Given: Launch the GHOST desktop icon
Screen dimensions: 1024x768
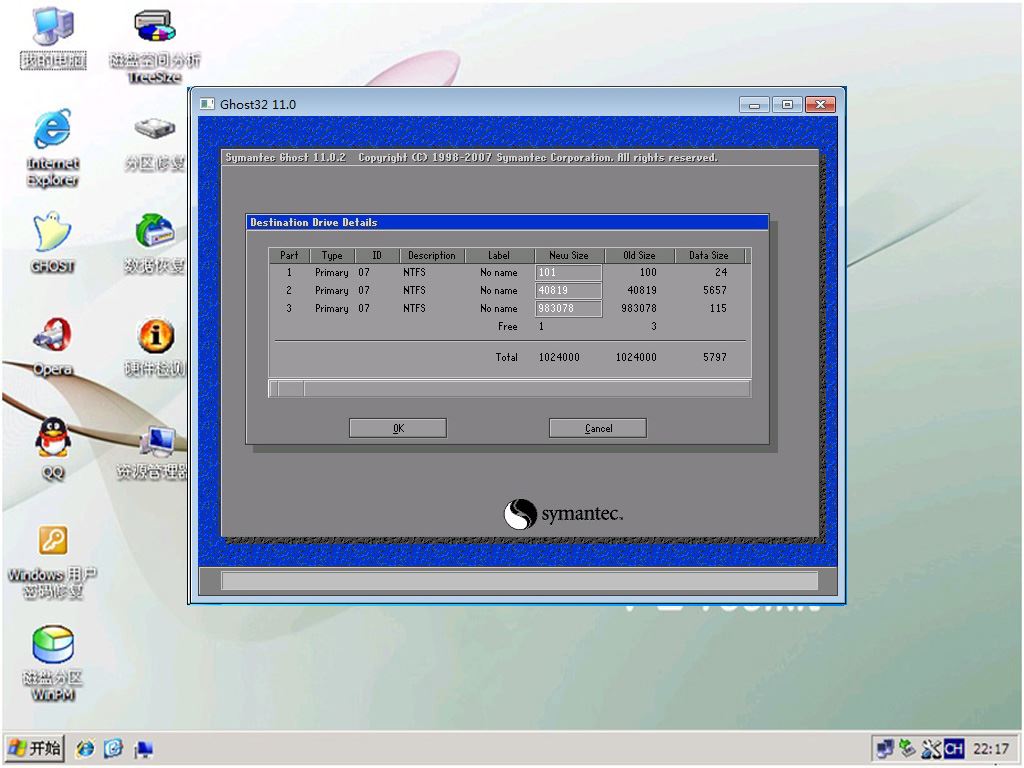Looking at the screenshot, I should (x=52, y=242).
